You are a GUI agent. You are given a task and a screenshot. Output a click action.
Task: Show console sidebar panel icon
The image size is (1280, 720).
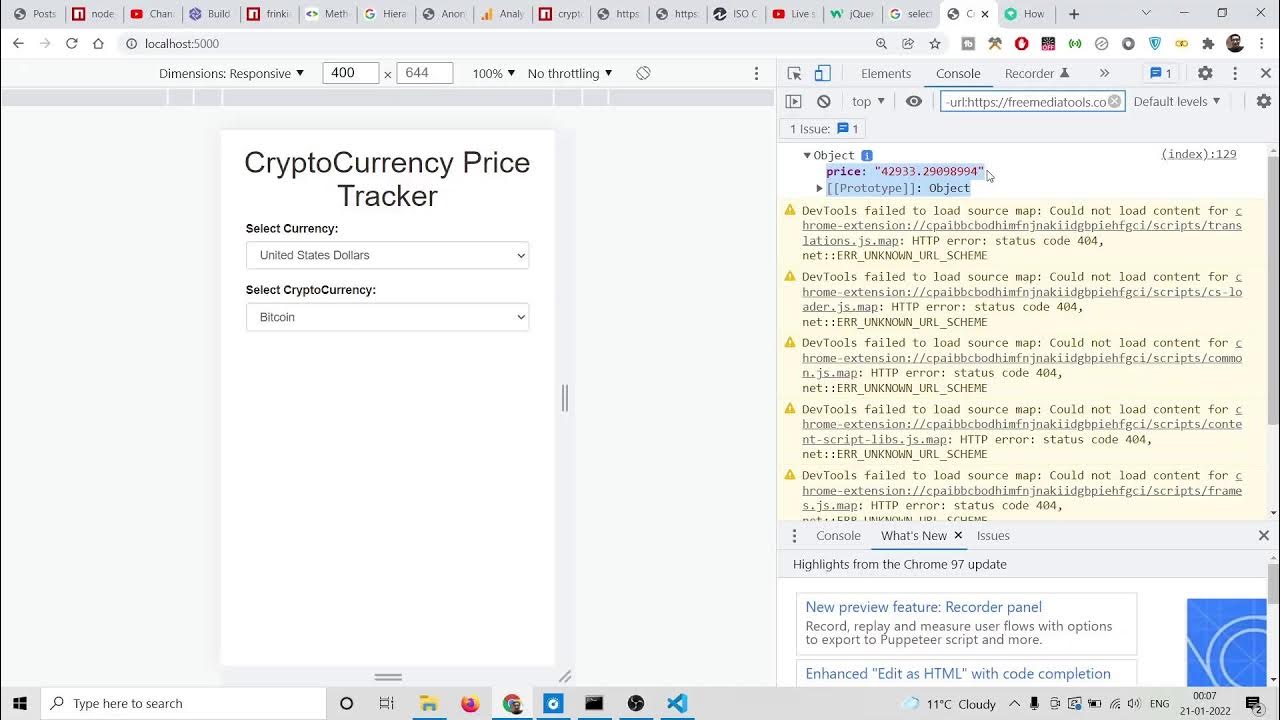[x=793, y=101]
